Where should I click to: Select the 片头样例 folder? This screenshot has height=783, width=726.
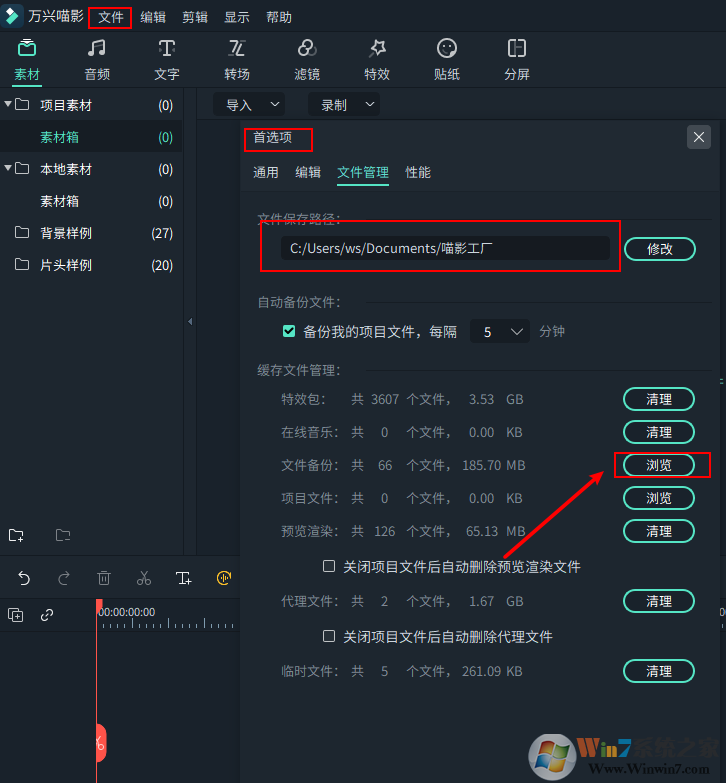[x=91, y=265]
